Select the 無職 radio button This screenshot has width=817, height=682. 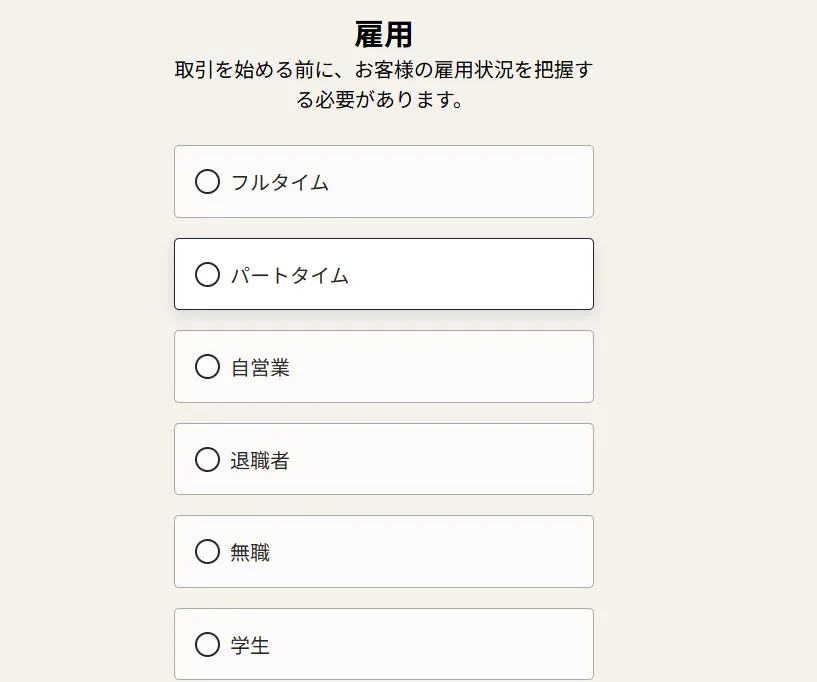[x=207, y=551]
